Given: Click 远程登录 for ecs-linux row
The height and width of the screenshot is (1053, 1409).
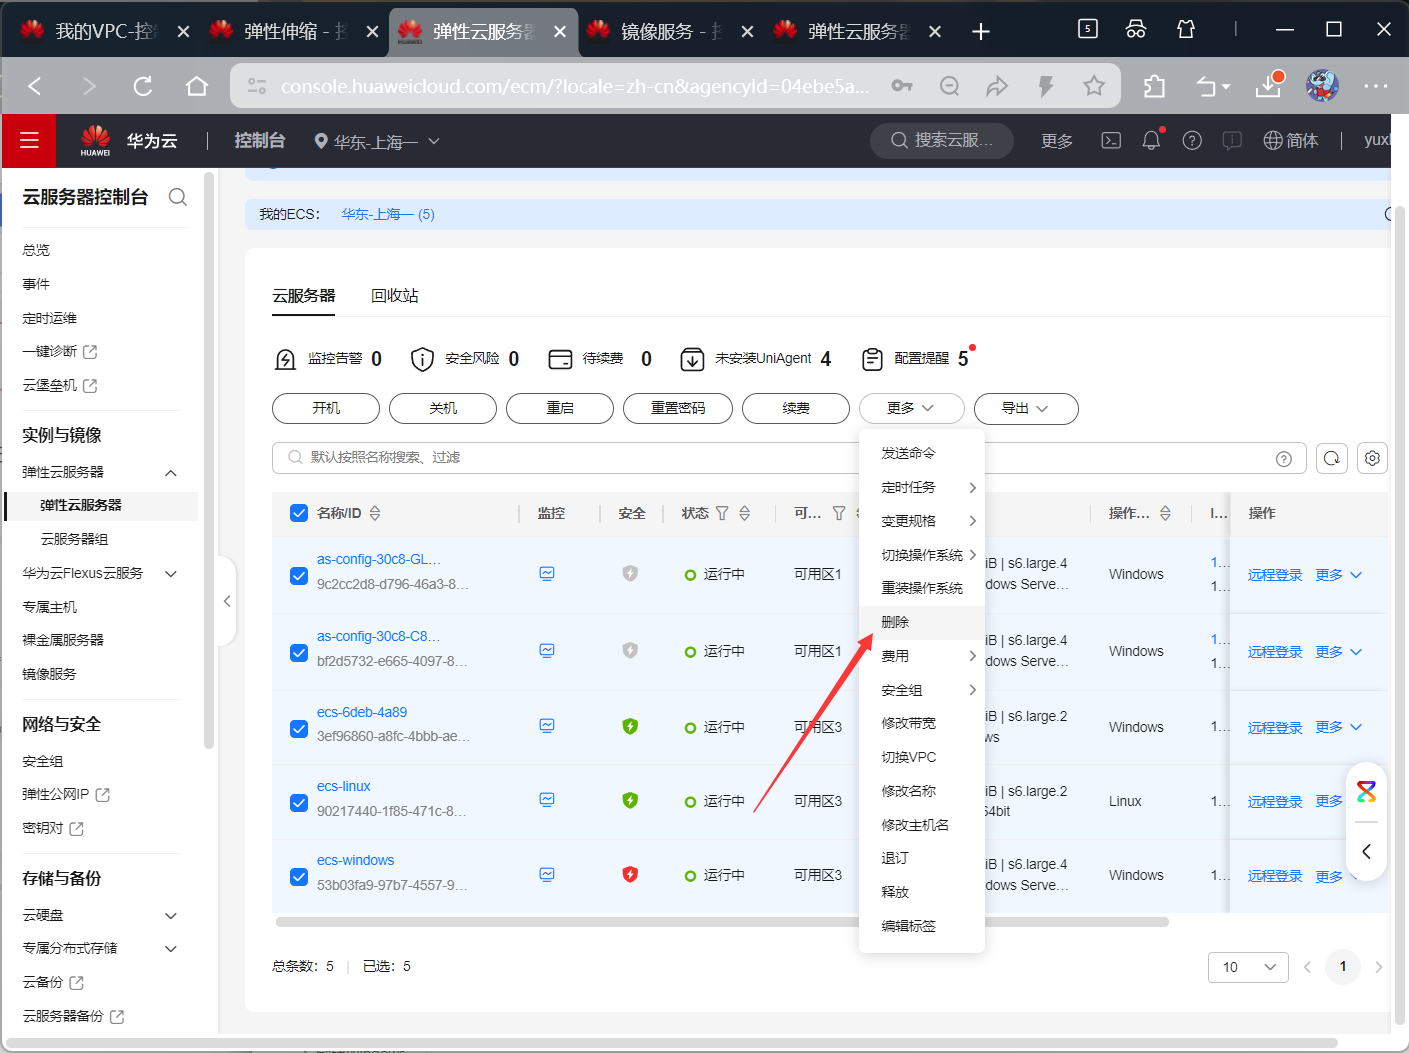Looking at the screenshot, I should point(1275,802).
